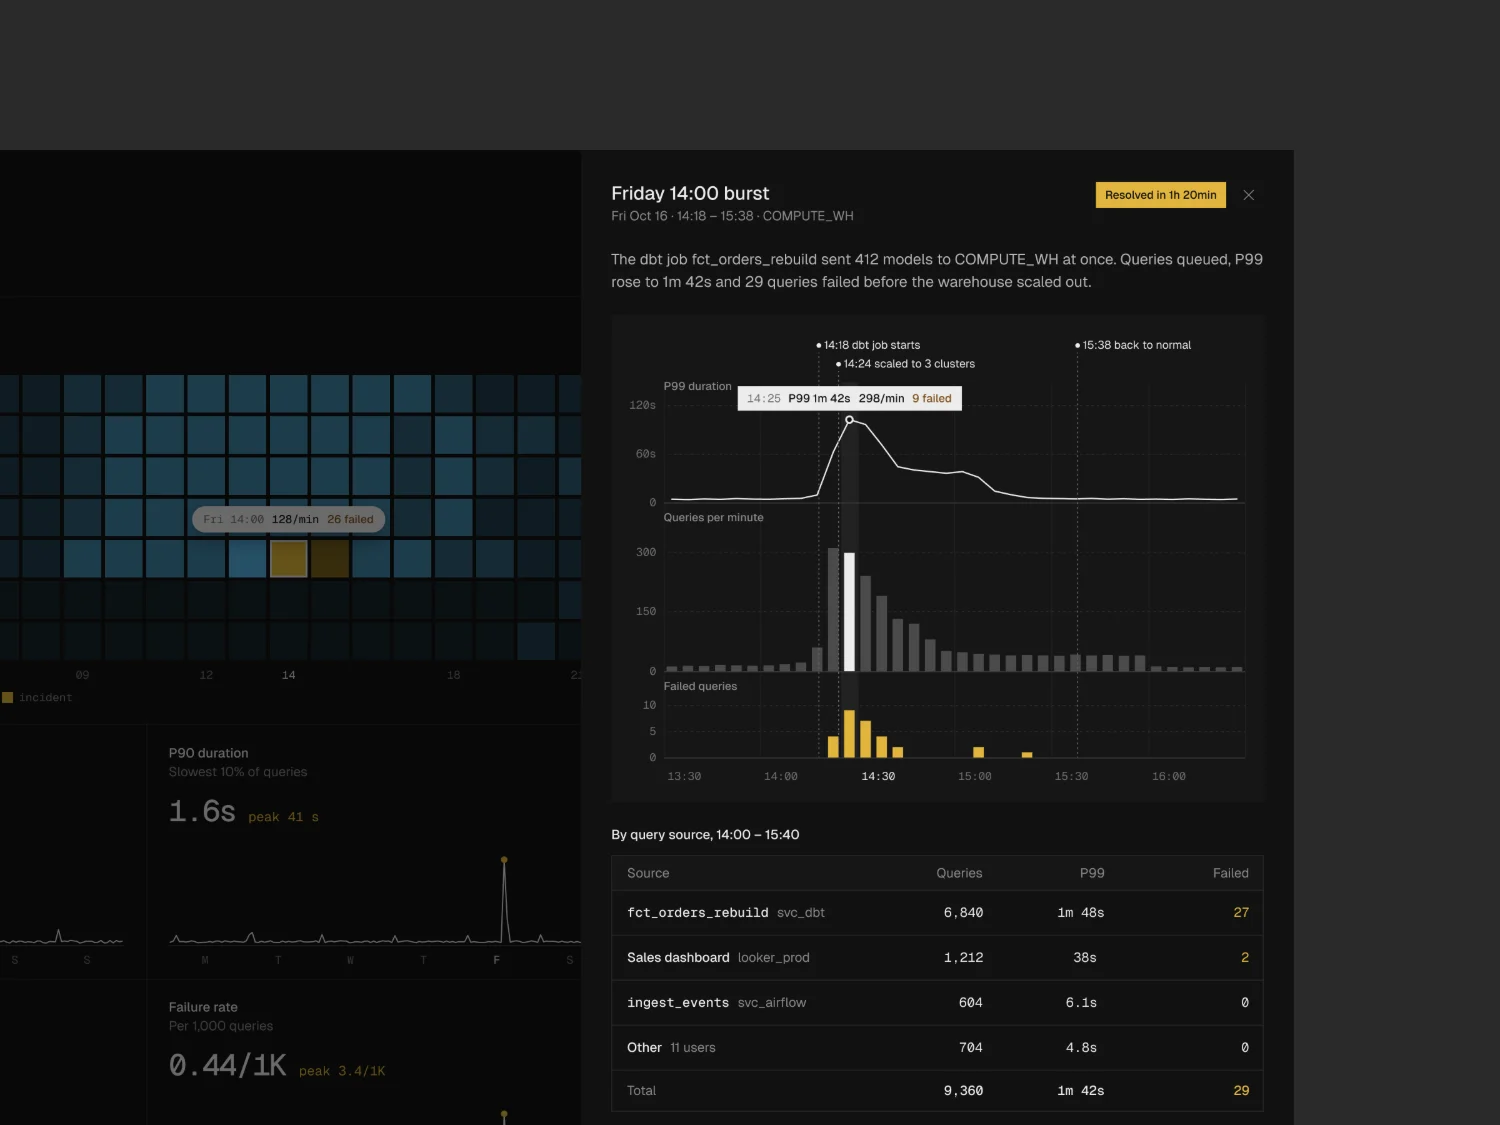Click the "By query source, 14:00 – 15:40" heading
1500x1125 pixels.
point(705,835)
